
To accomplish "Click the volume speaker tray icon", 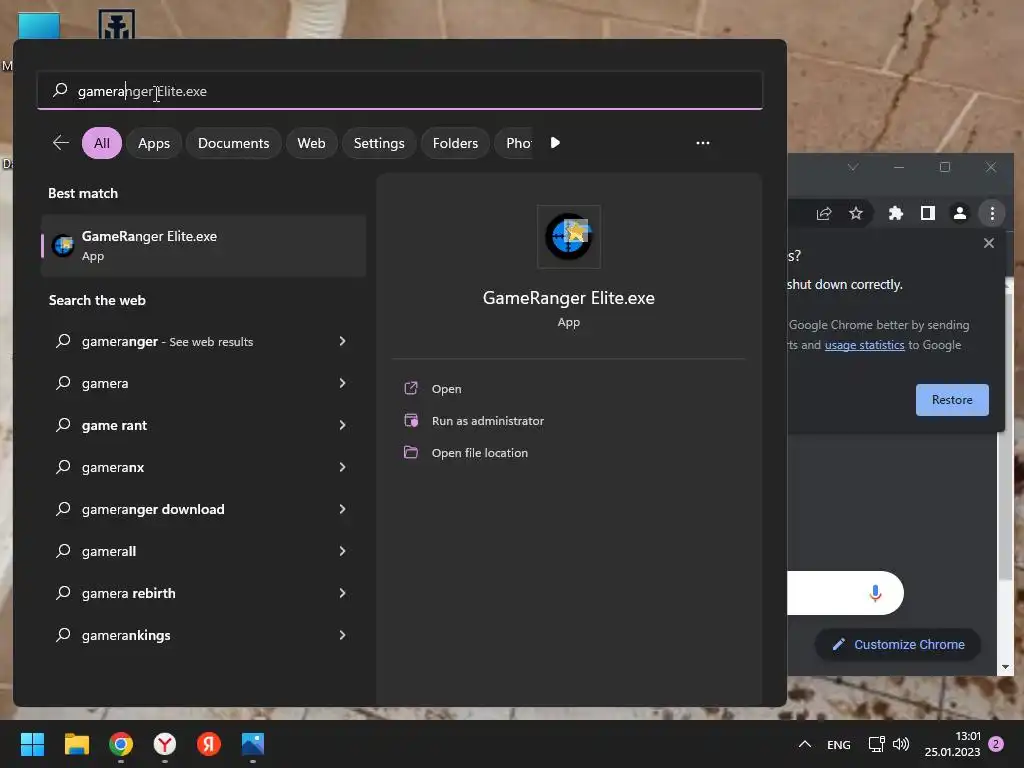I will click(901, 744).
